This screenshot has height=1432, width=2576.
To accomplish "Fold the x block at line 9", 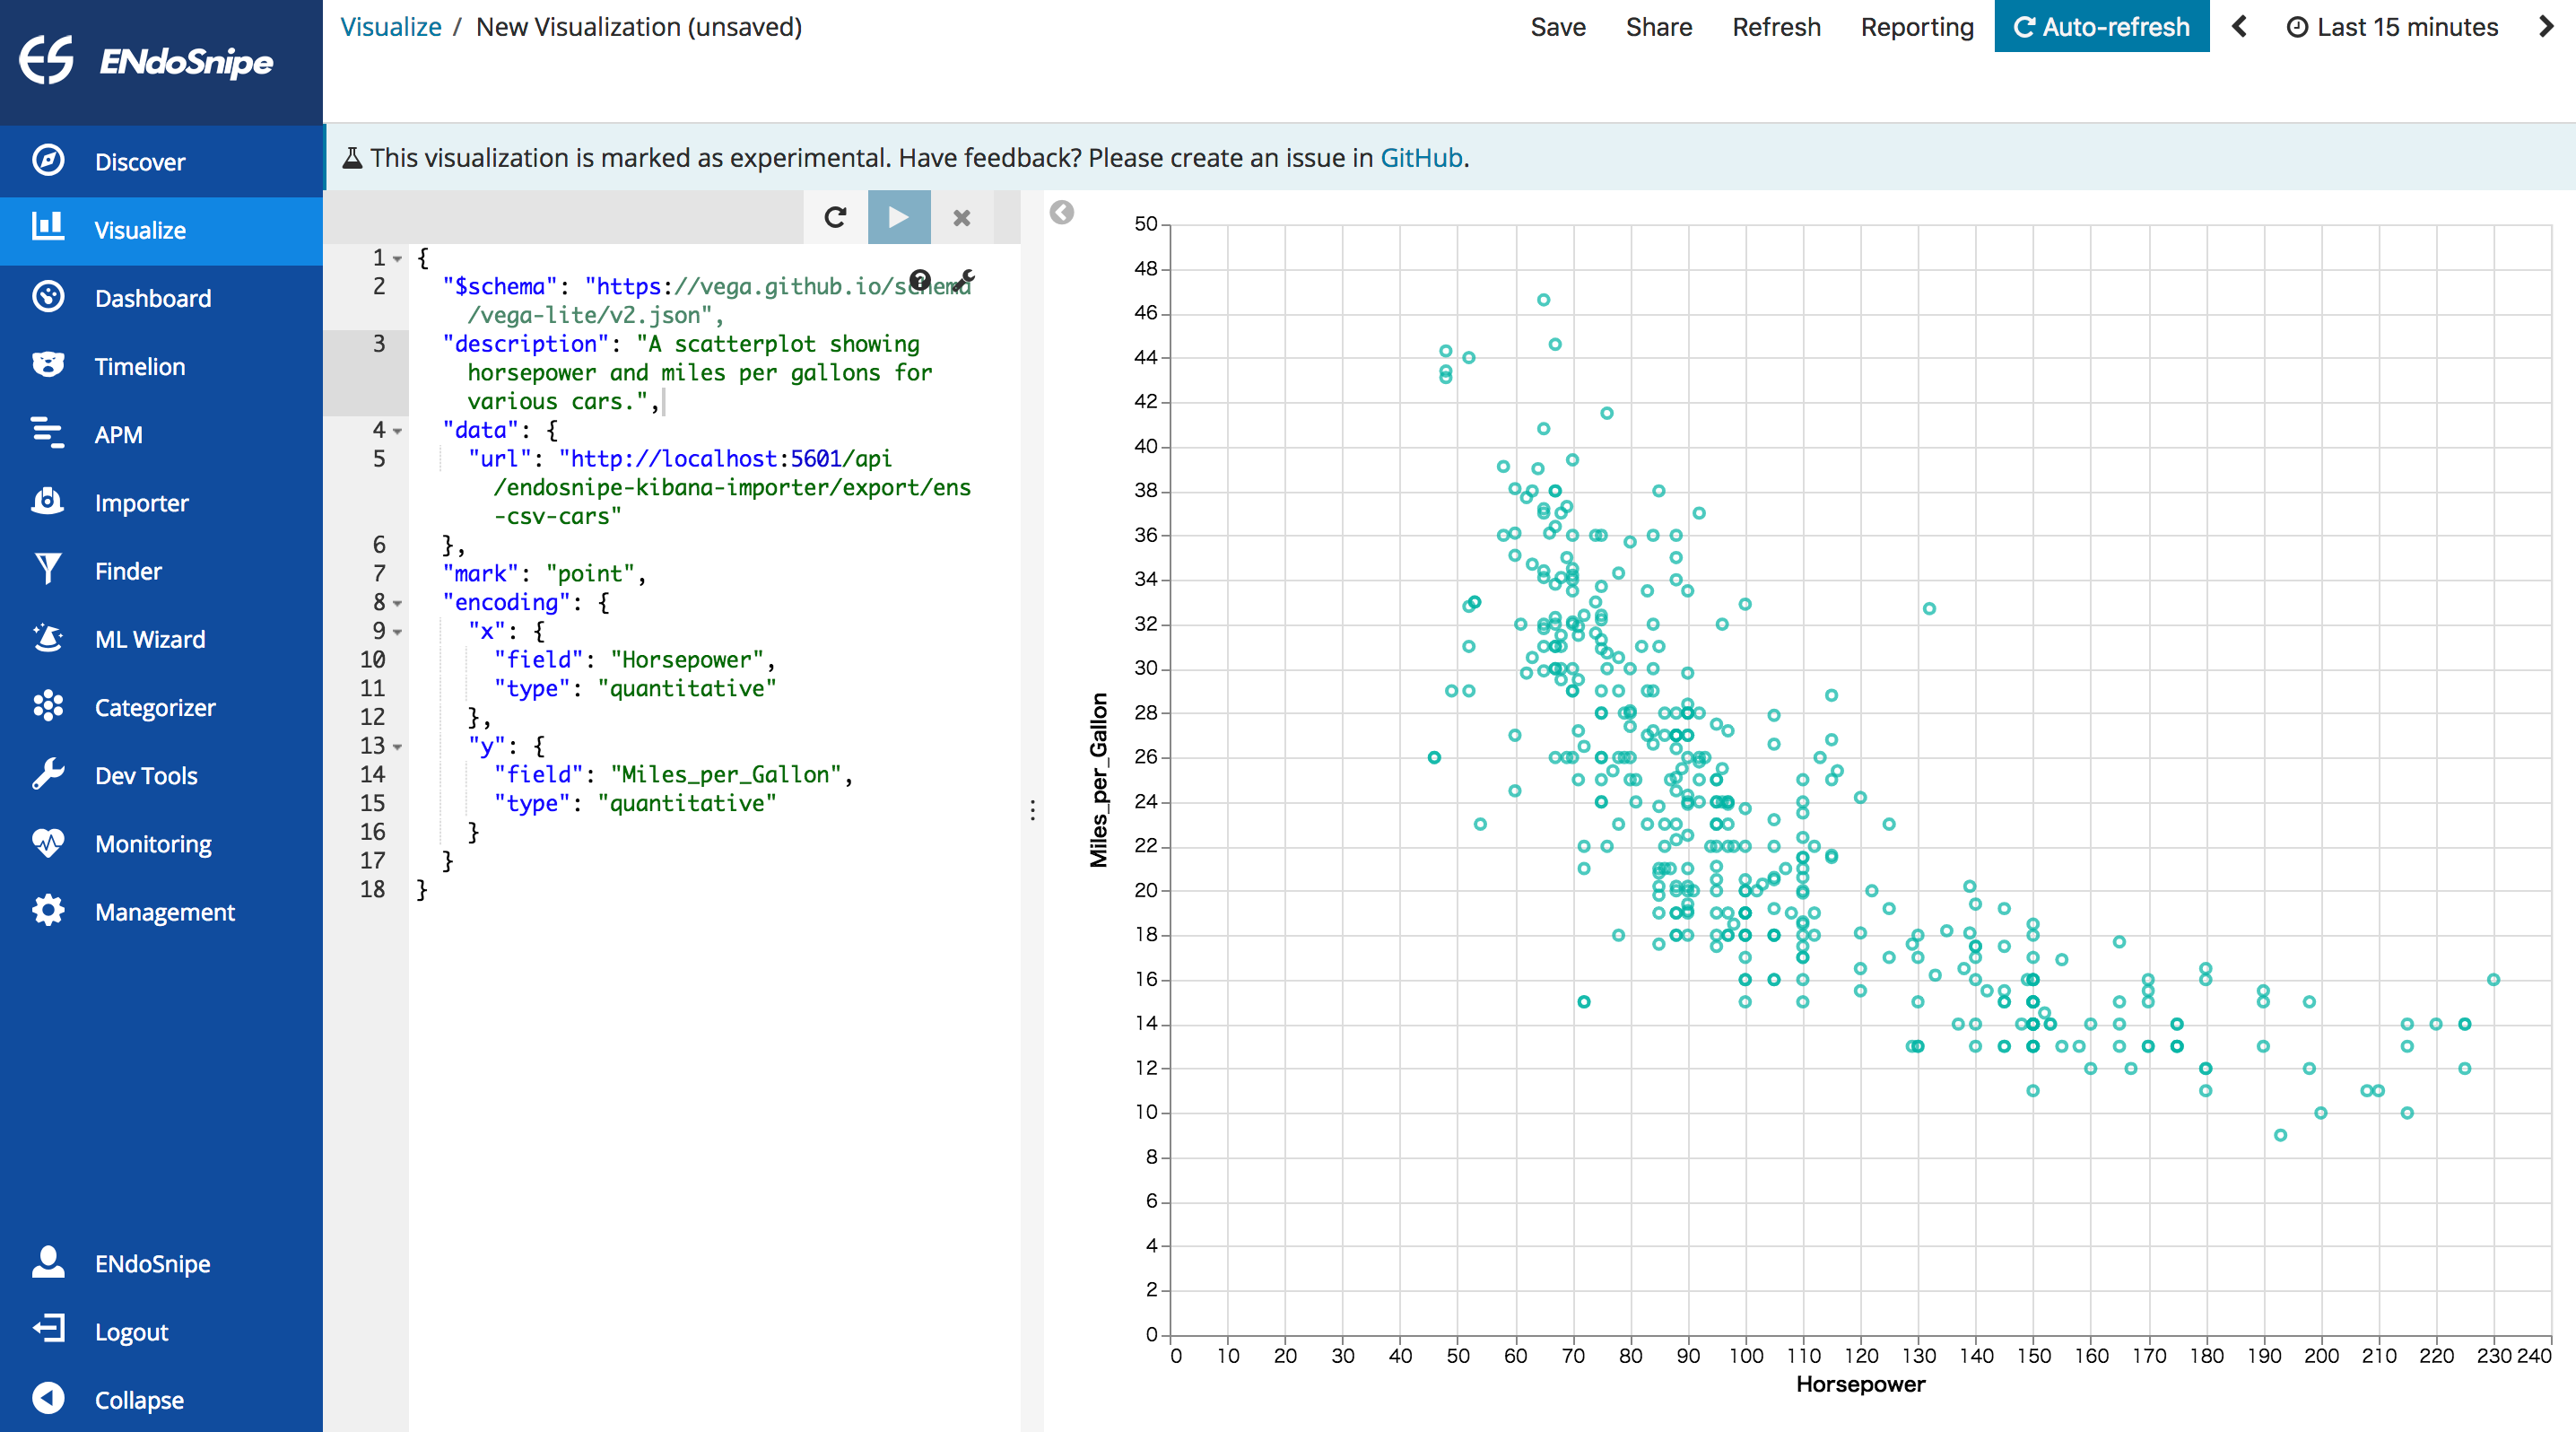I will click(x=397, y=632).
